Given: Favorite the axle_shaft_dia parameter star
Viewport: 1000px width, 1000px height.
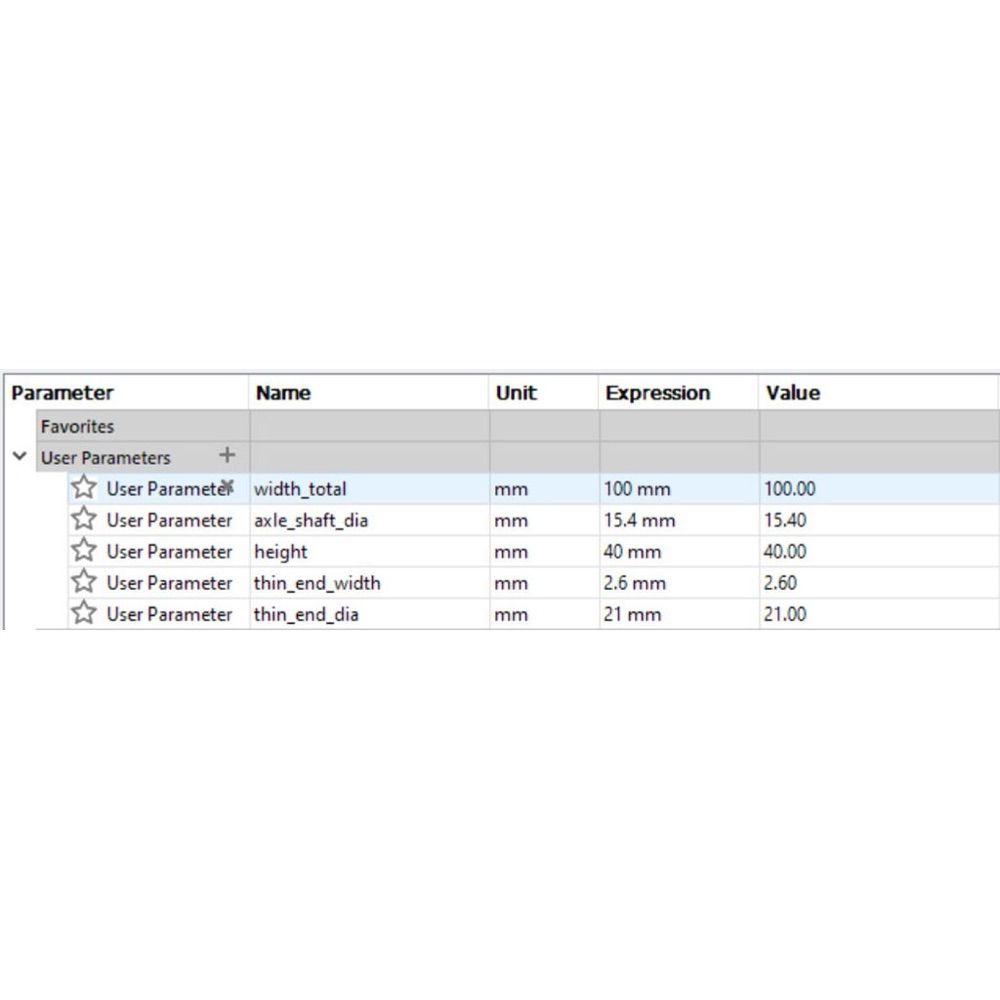Looking at the screenshot, I should 84,519.
